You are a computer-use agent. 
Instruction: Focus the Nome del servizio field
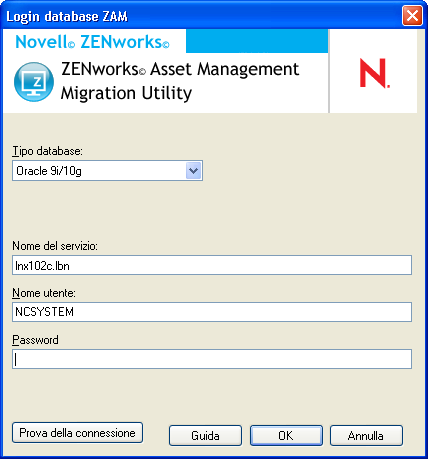point(212,265)
